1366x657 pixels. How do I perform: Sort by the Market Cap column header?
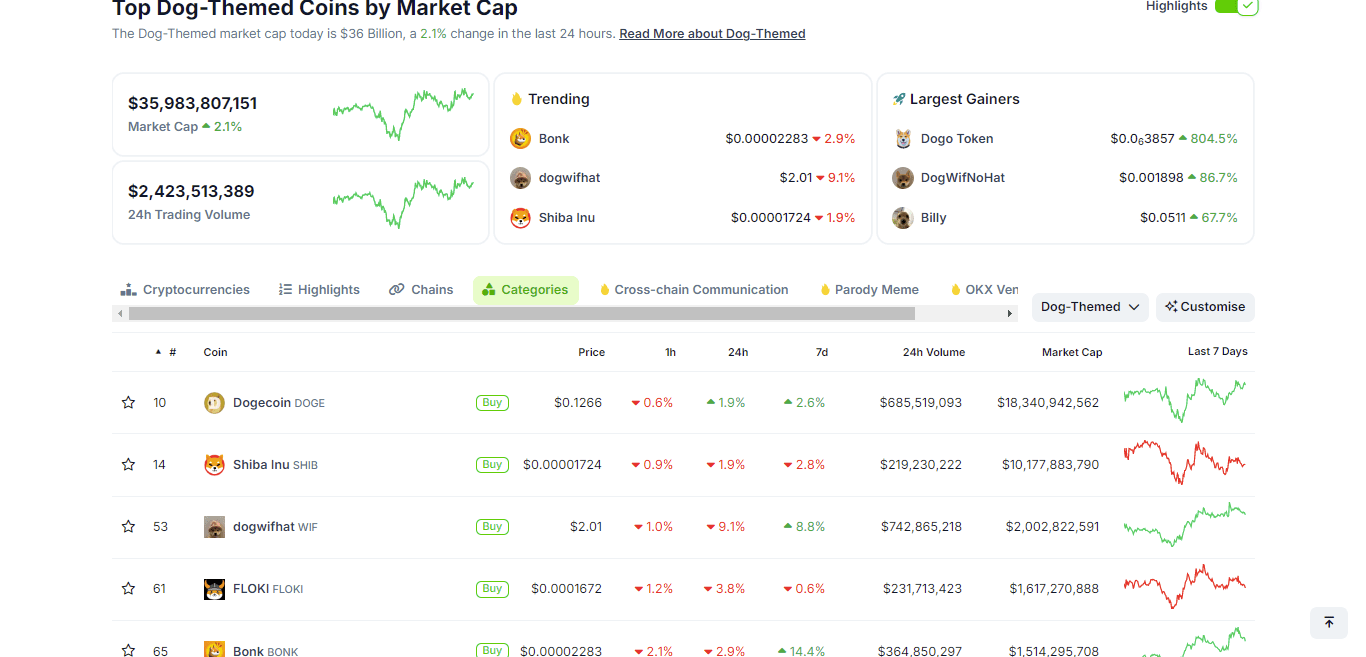coord(1072,352)
